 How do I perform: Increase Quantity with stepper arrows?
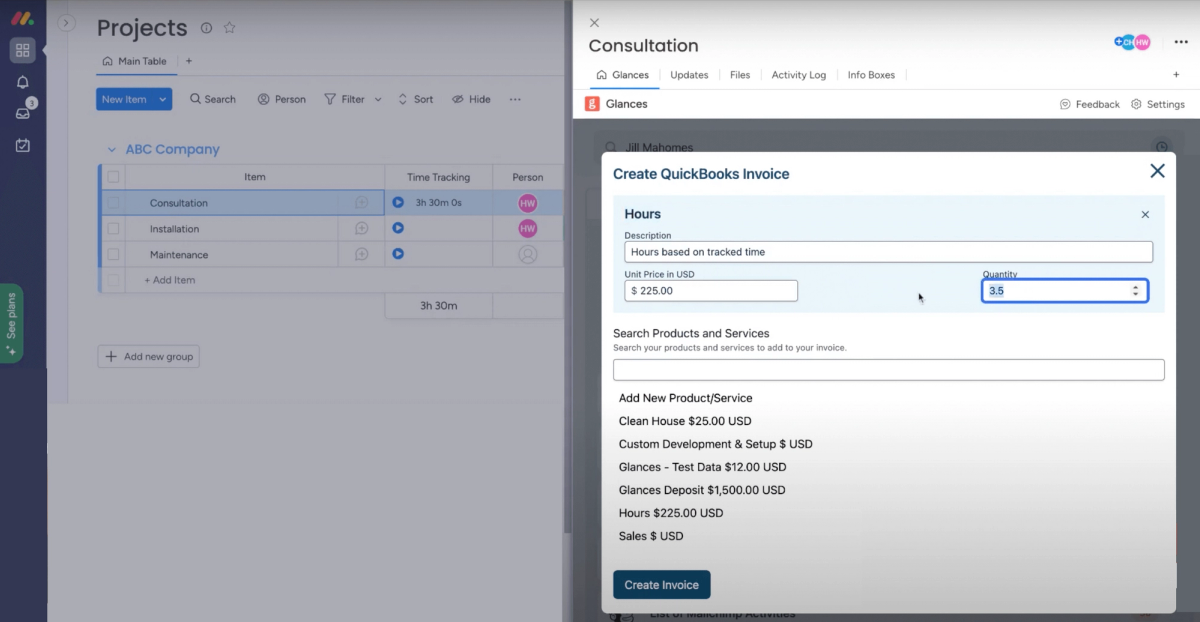tap(1135, 287)
